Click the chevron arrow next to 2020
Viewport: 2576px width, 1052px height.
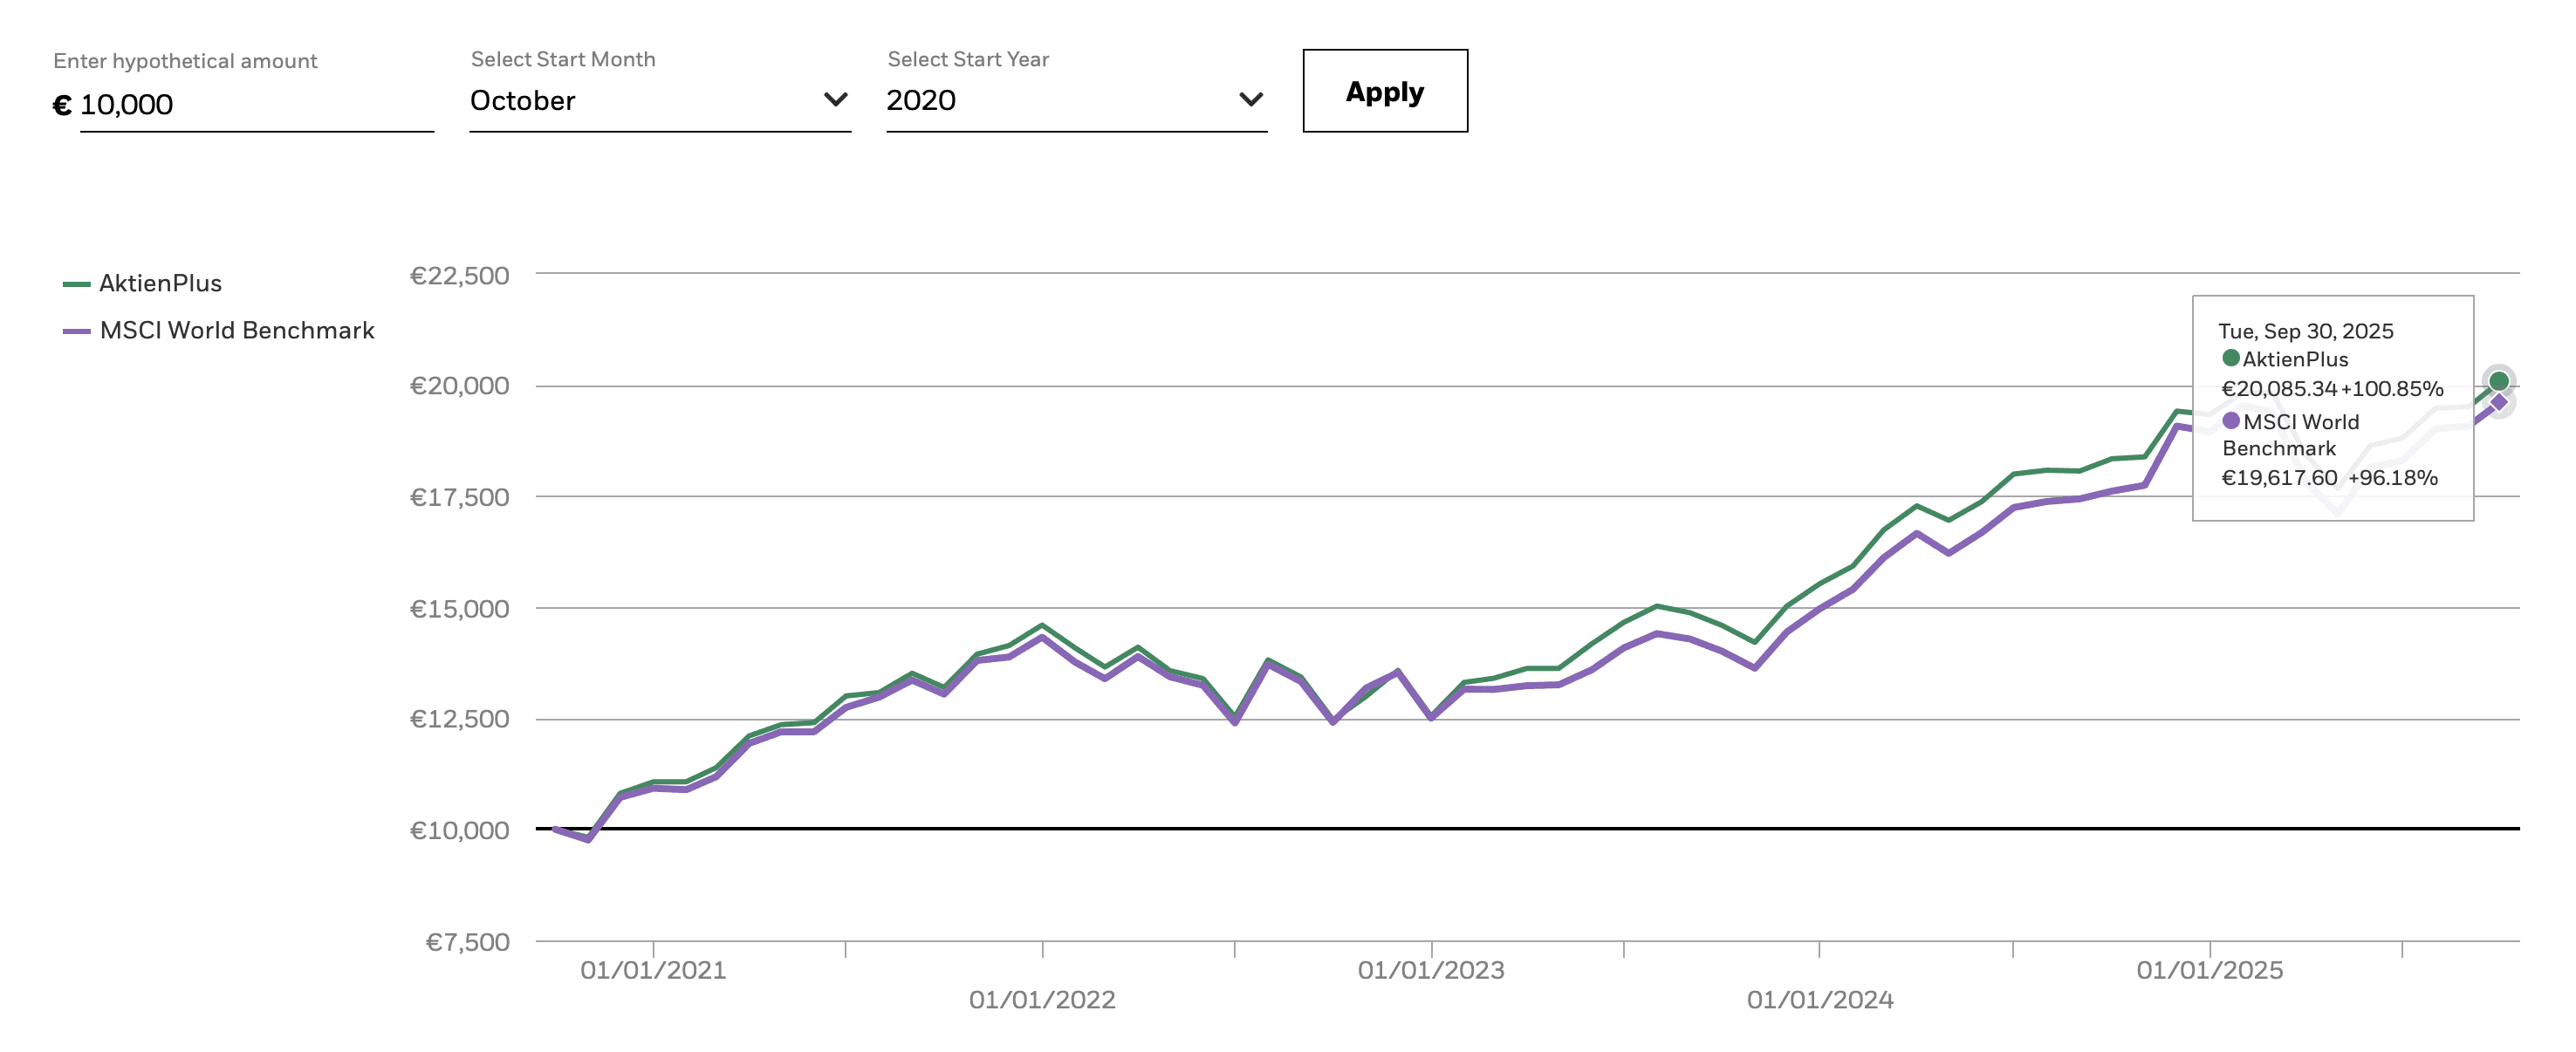tap(1250, 99)
